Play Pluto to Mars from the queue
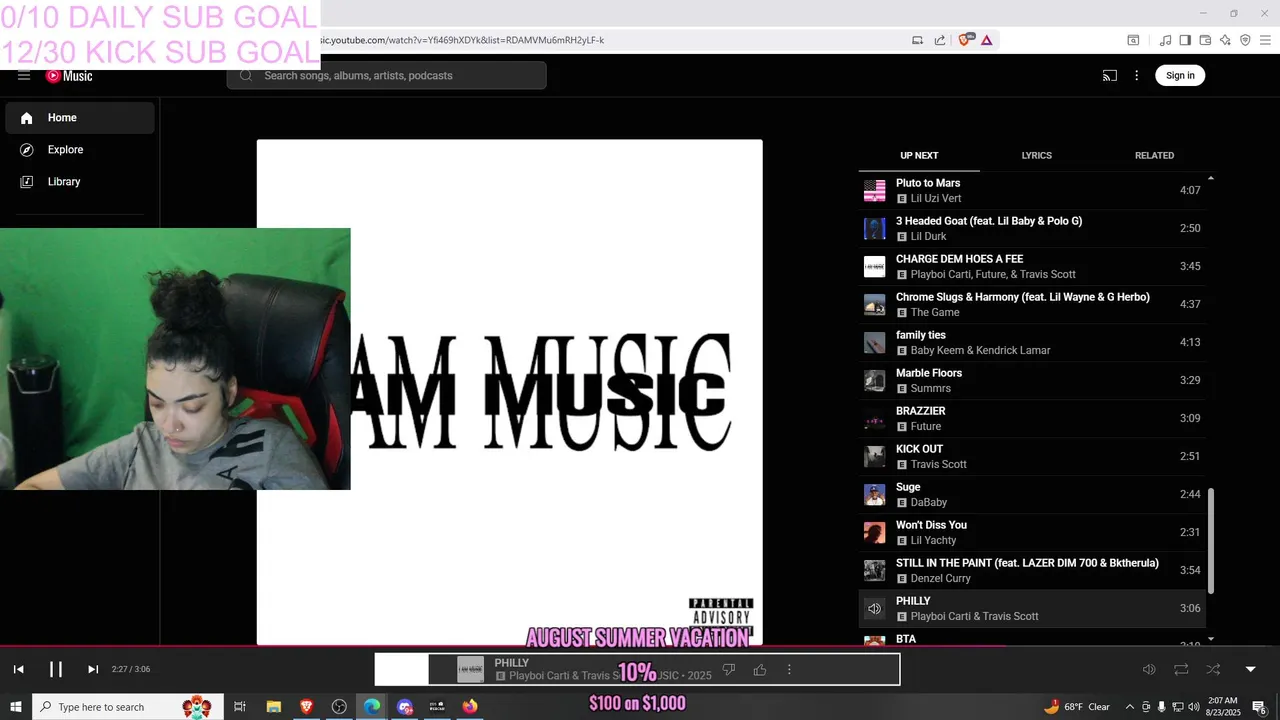1280x720 pixels. click(x=1032, y=190)
